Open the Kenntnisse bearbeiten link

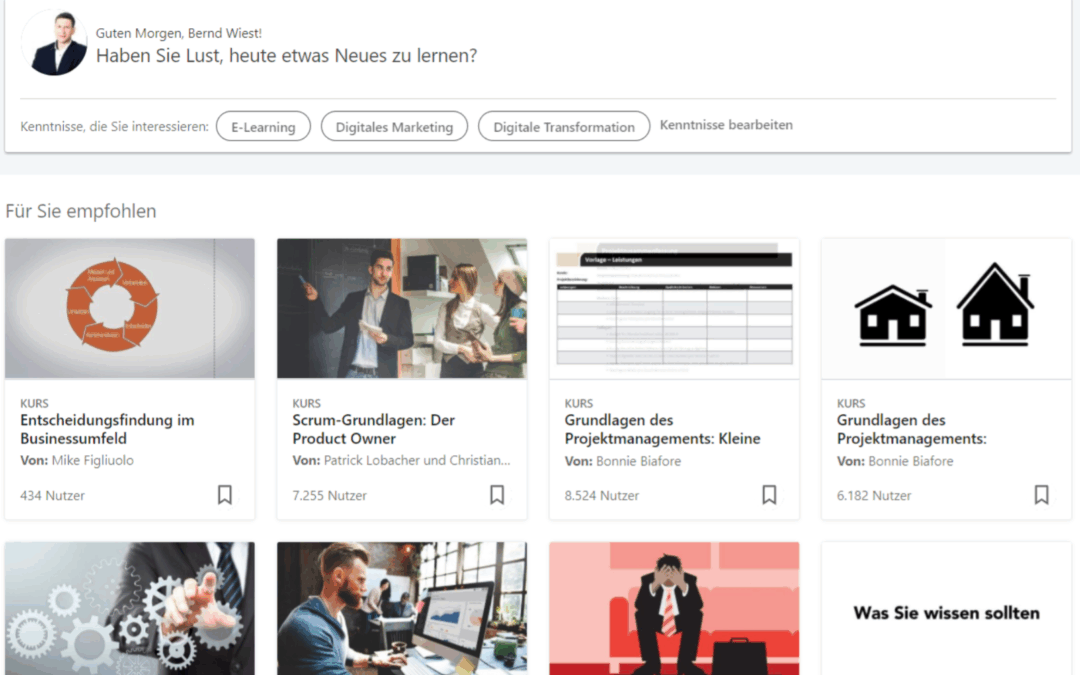[726, 125]
